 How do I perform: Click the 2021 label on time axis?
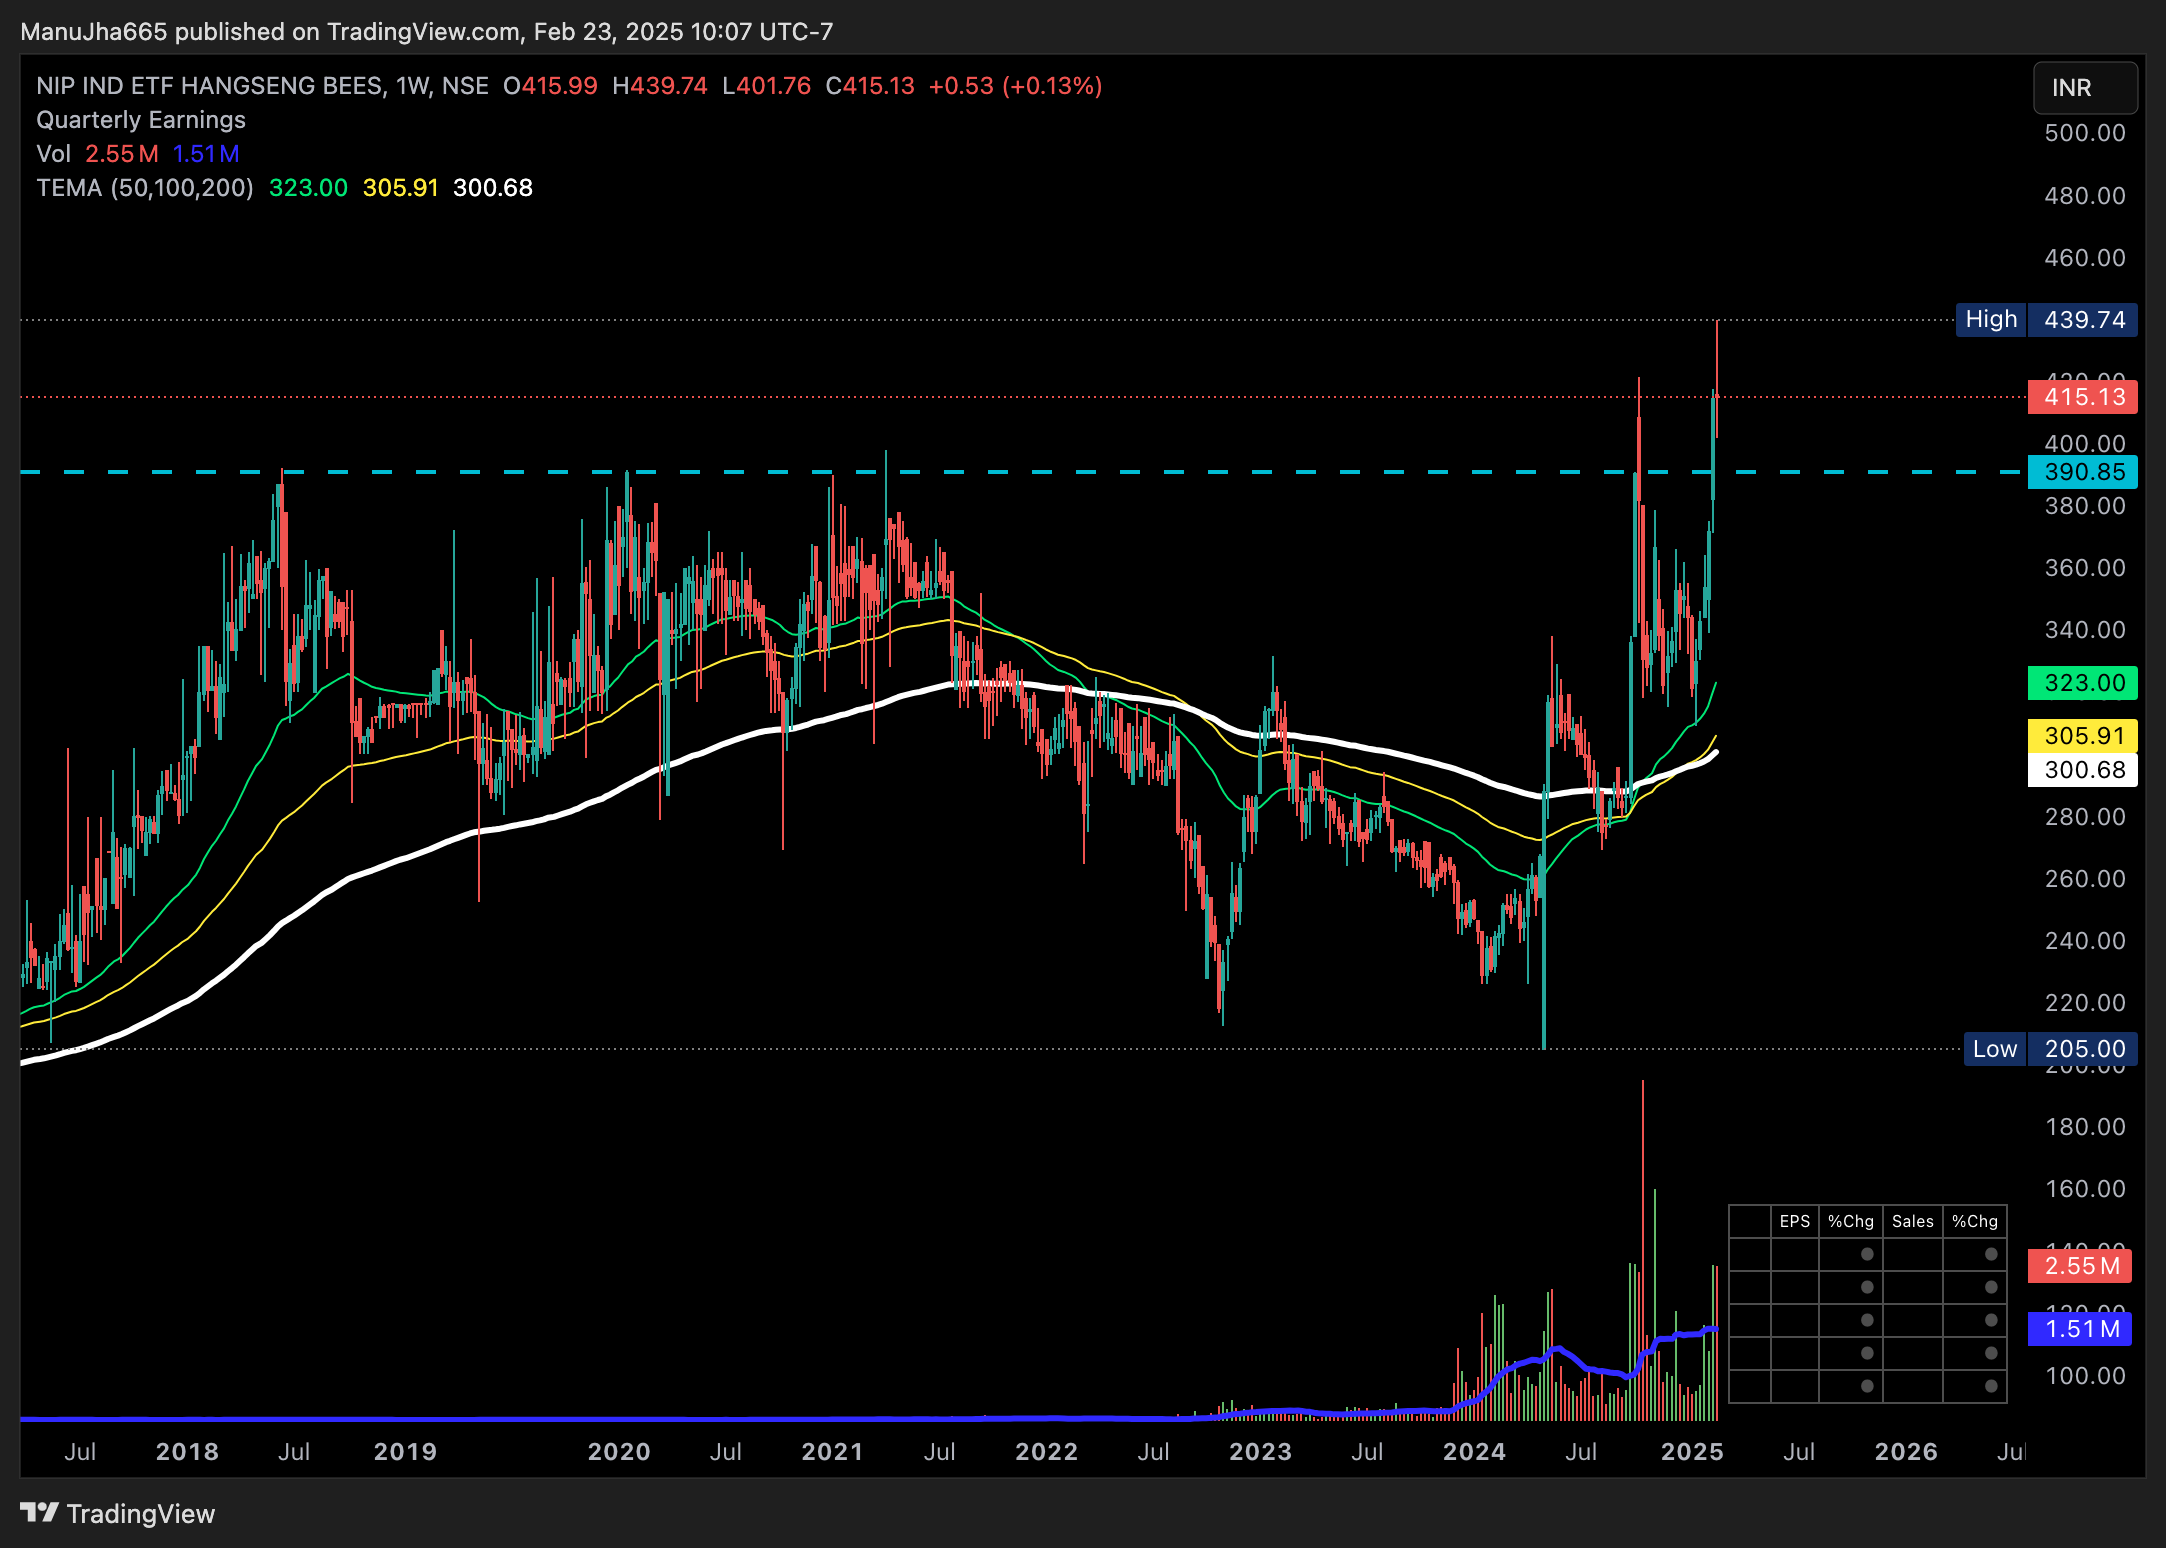(x=832, y=1452)
